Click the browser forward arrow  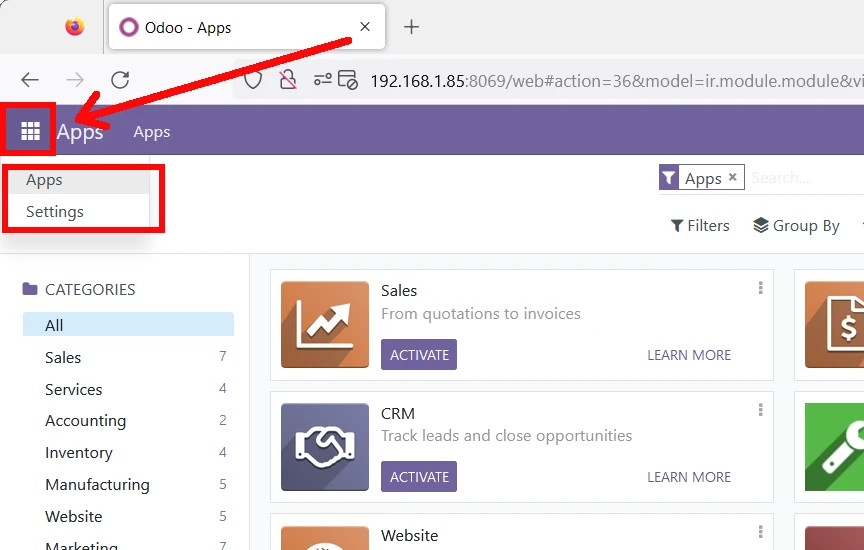(x=75, y=80)
